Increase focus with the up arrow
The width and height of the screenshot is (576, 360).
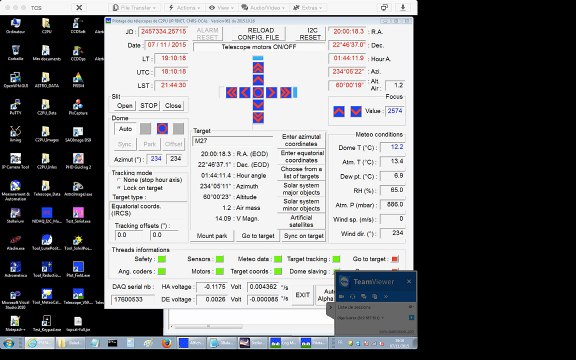339,111
